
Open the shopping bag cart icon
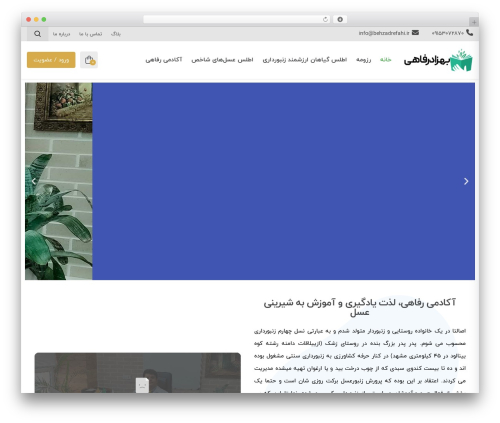pos(89,60)
